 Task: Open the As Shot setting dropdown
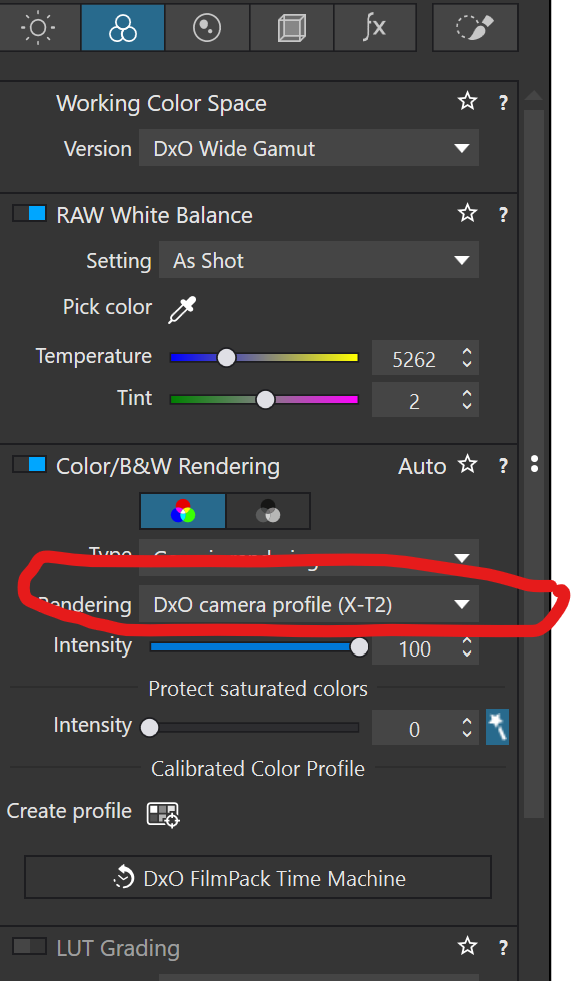coord(319,260)
